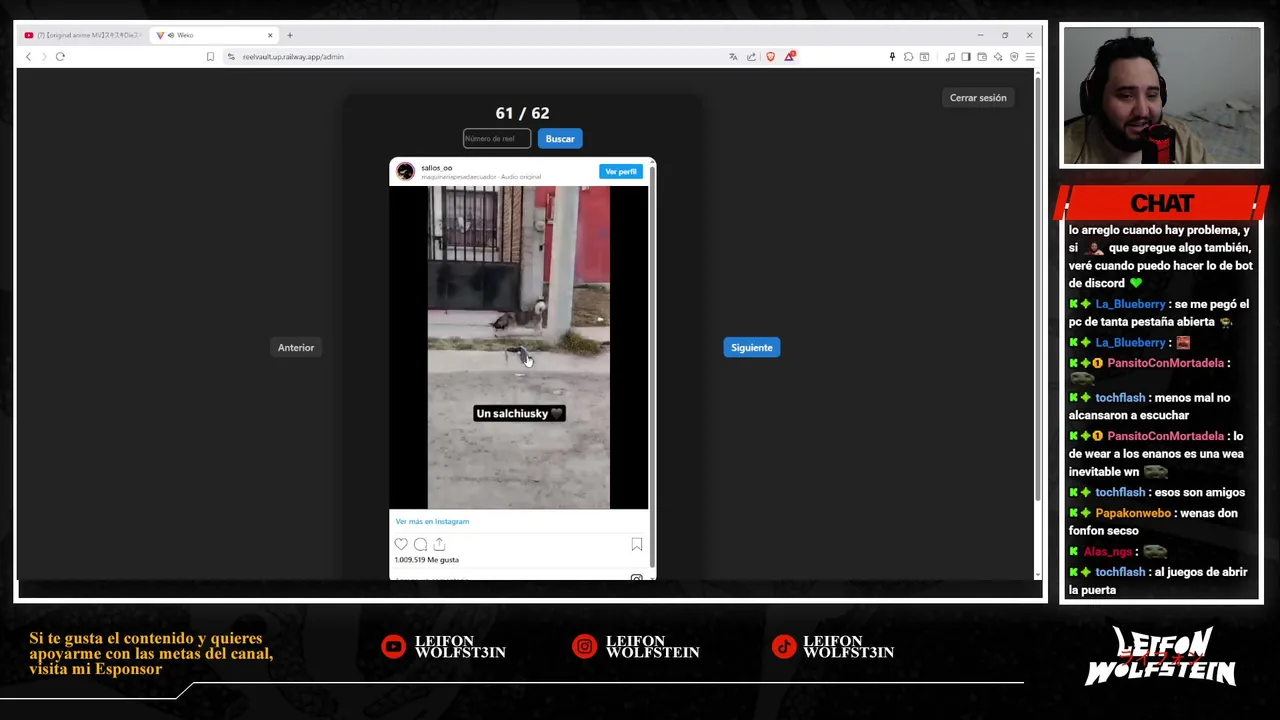The width and height of the screenshot is (1280, 720).
Task: Click the streamer webcam feed
Action: coord(1162,96)
